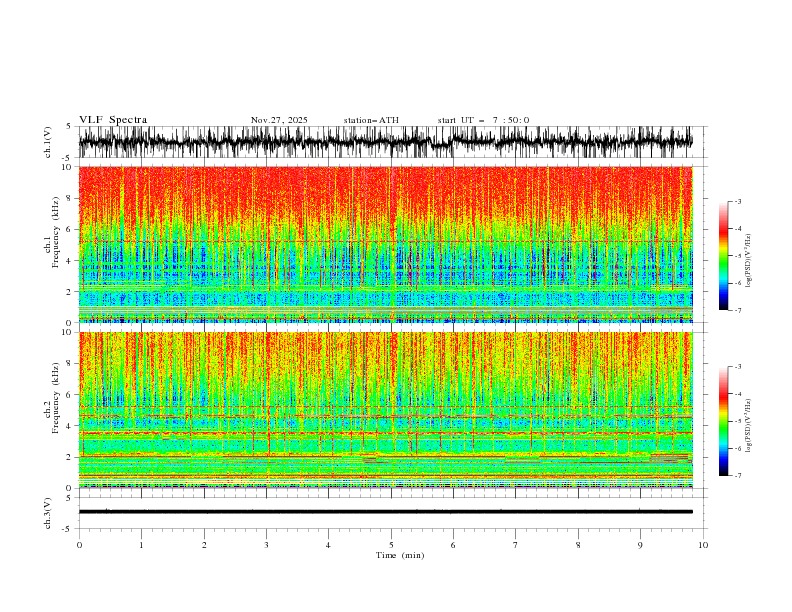792x612 pixels.
Task: Click the ch.1 colorbar "log(PSD)(V²/Hz)" label
Action: pos(749,261)
